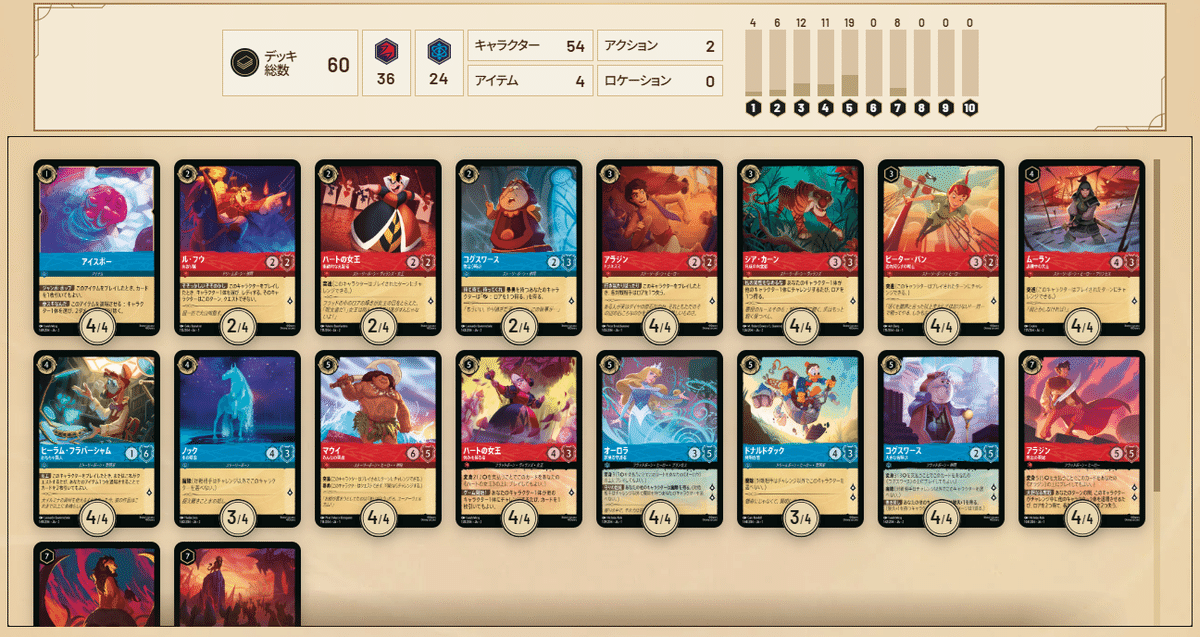Image resolution: width=1200 pixels, height=637 pixels.
Task: Select the red Ruby ink icon
Action: (386, 52)
